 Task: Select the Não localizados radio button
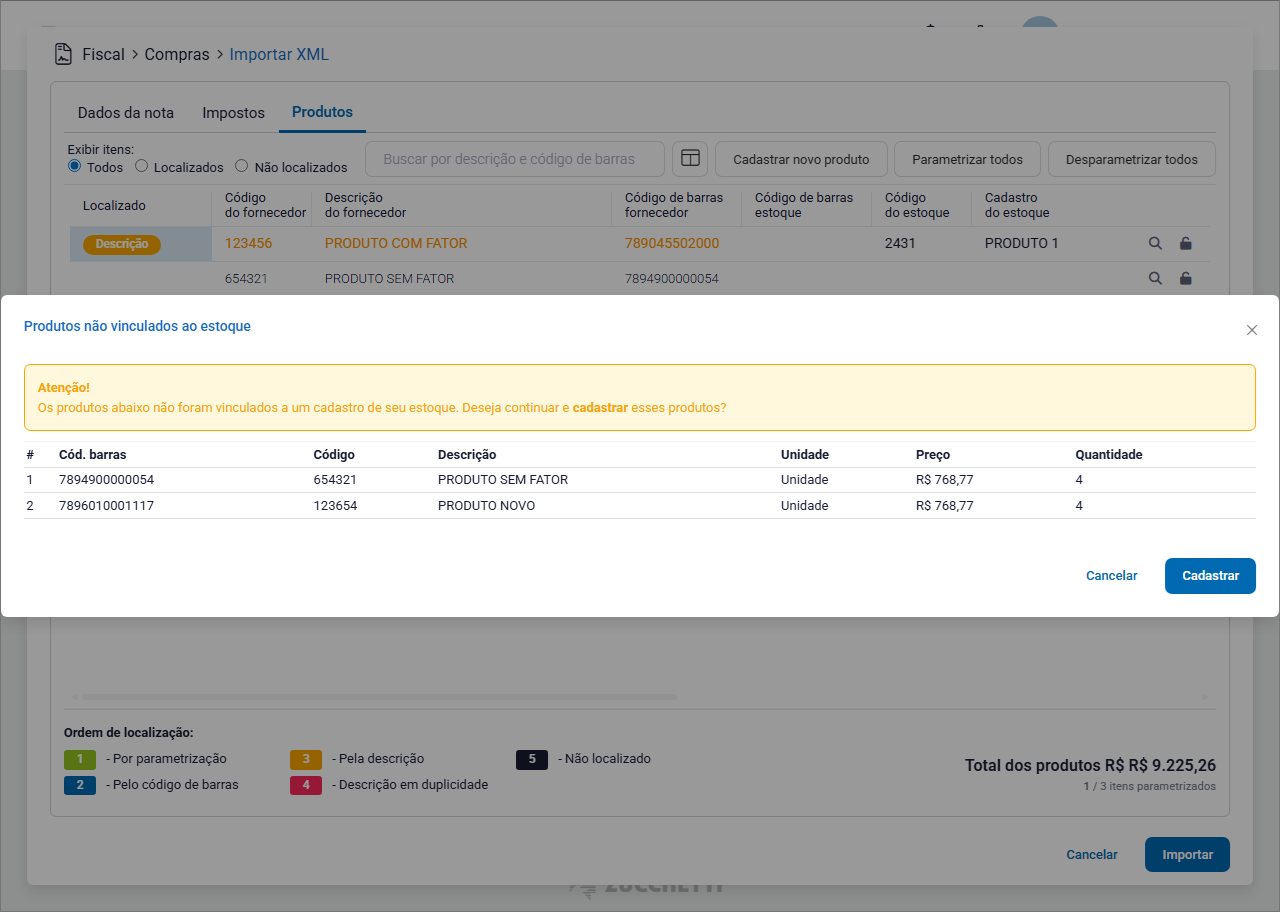[x=242, y=166]
